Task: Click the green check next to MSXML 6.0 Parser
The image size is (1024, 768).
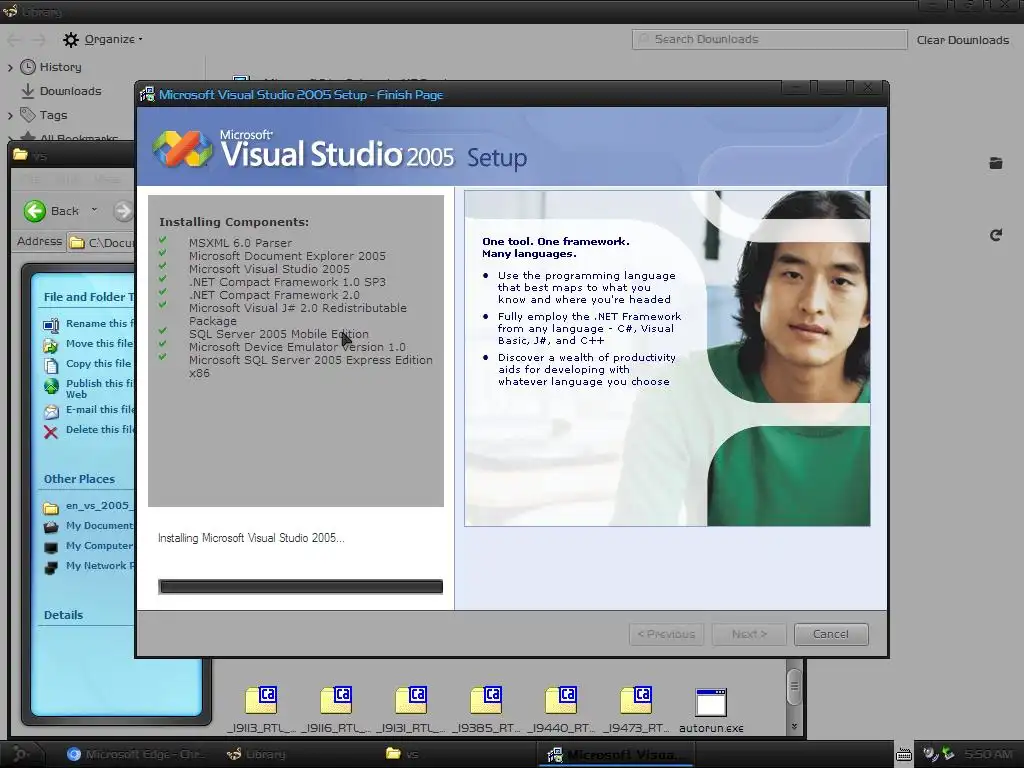Action: pos(163,240)
